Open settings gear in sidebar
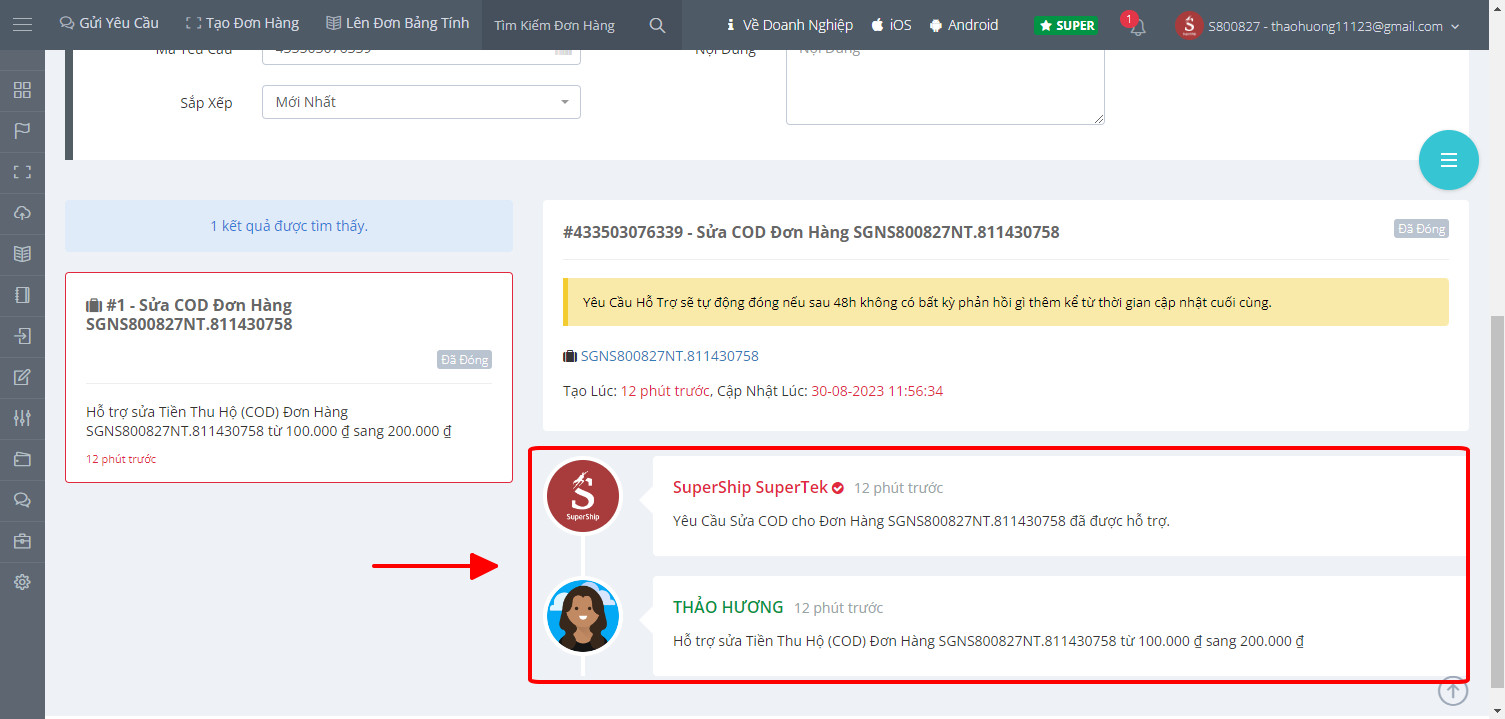Image resolution: width=1505 pixels, height=719 pixels. tap(22, 582)
